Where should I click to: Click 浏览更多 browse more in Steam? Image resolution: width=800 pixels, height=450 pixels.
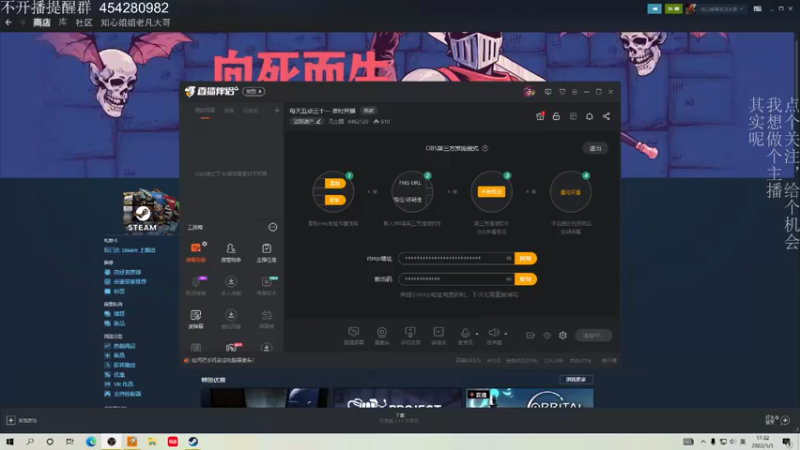coord(576,380)
